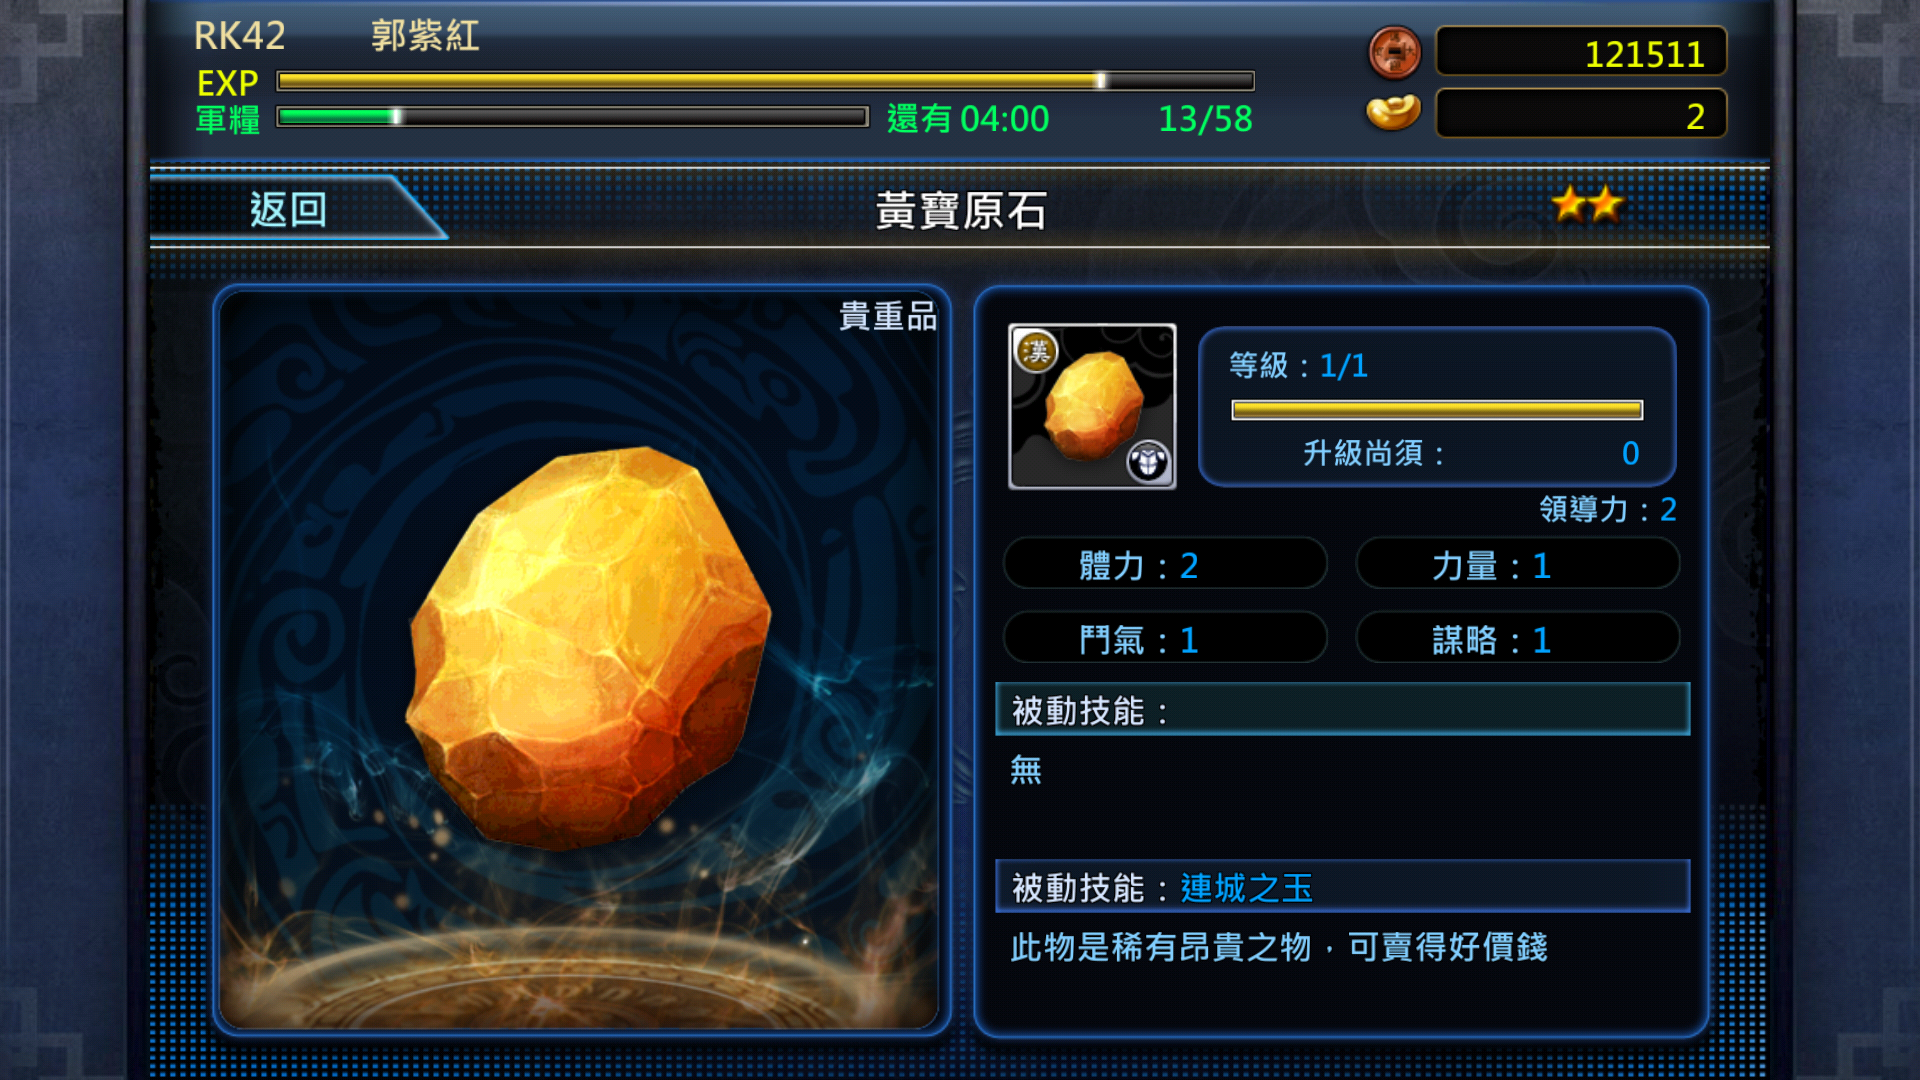This screenshot has height=1080, width=1920.
Task: Tap the gold ingot count field
Action: point(1581,114)
